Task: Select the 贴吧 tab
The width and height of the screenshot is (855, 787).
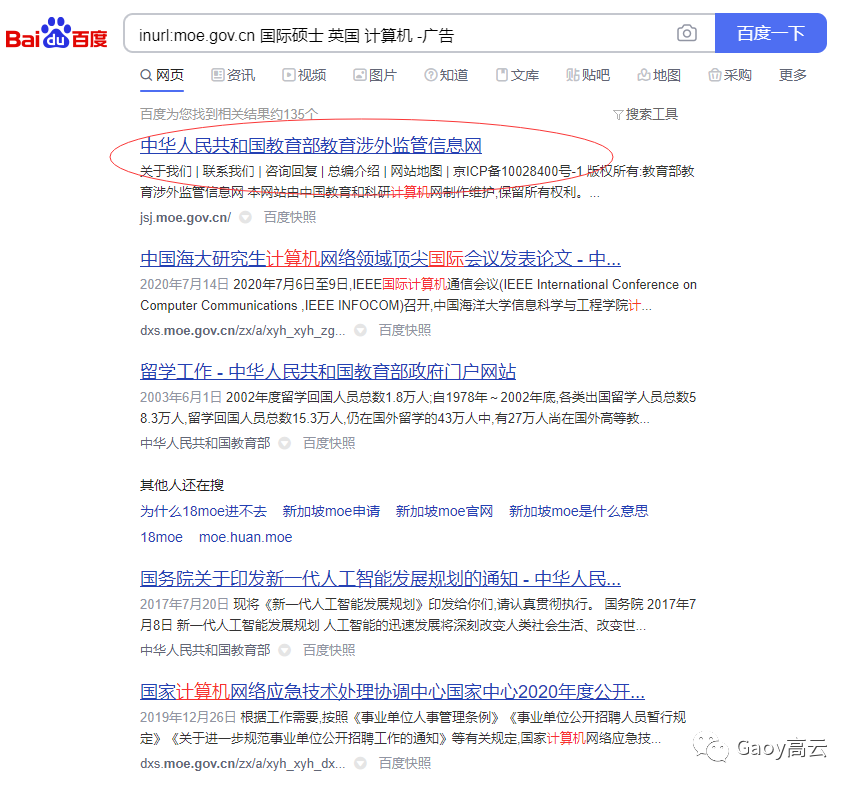Action: click(x=588, y=75)
